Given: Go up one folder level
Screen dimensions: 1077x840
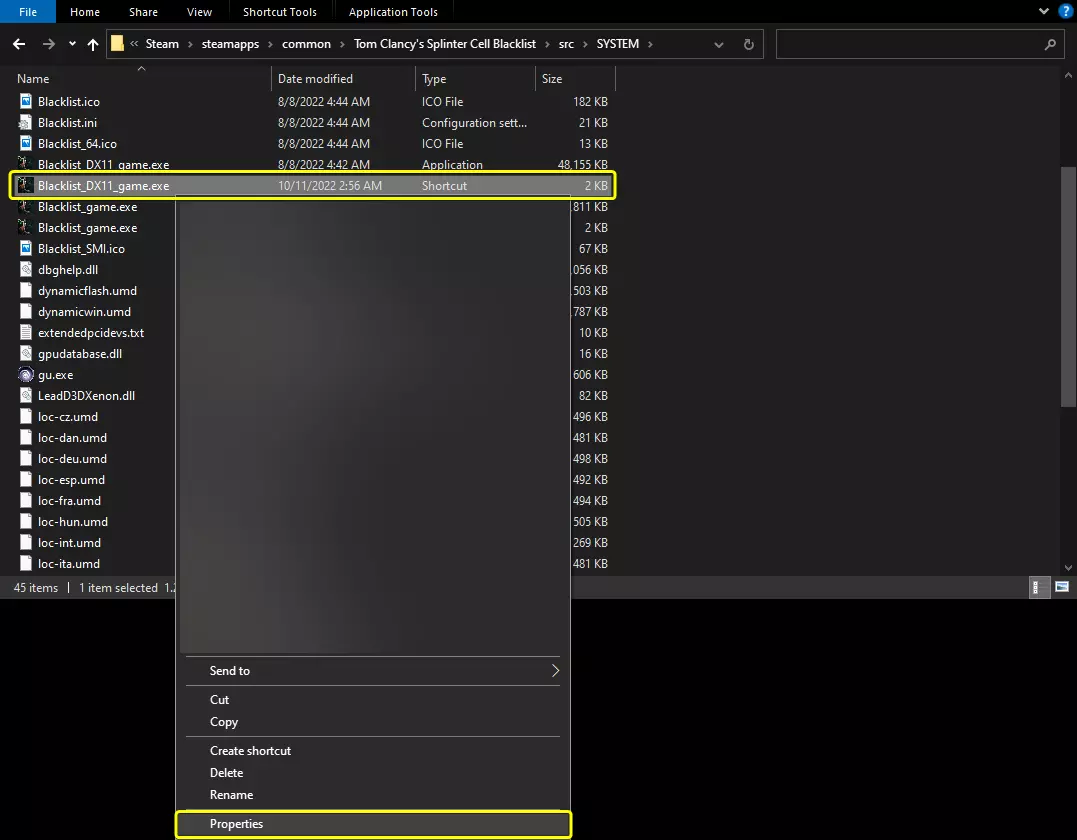Looking at the screenshot, I should (93, 44).
